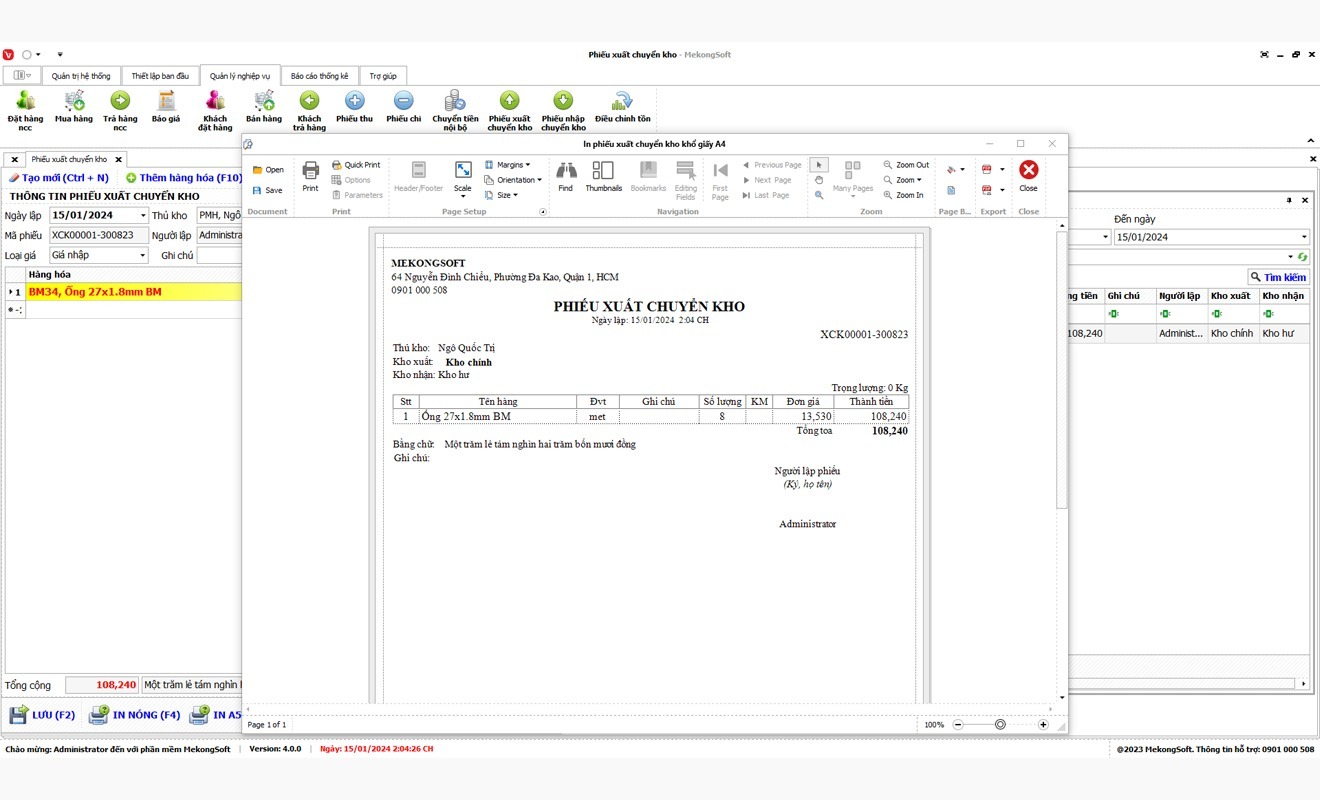Open the Thiết lập ban đầu tab

tap(160, 76)
